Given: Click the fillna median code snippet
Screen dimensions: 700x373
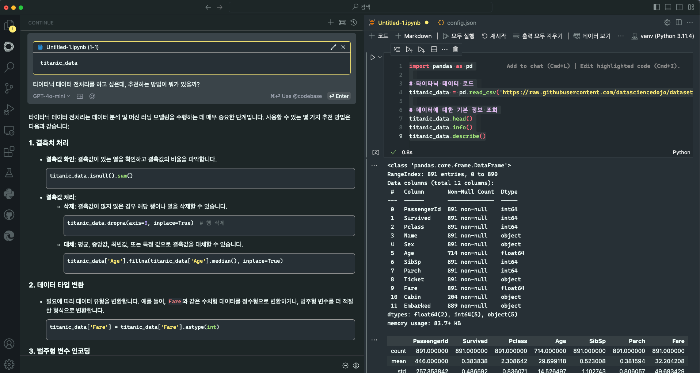Looking at the screenshot, I should click(x=209, y=263).
